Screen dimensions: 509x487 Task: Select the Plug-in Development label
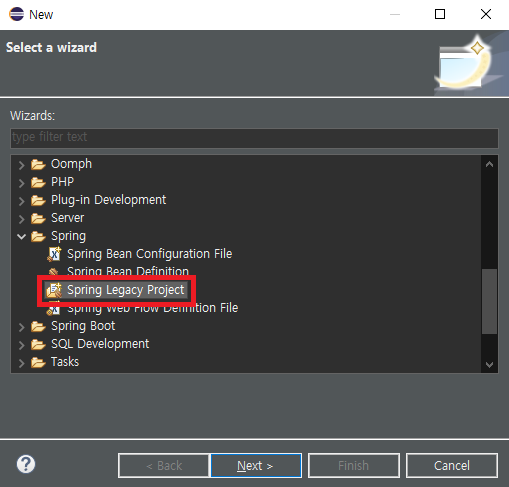pos(108,200)
